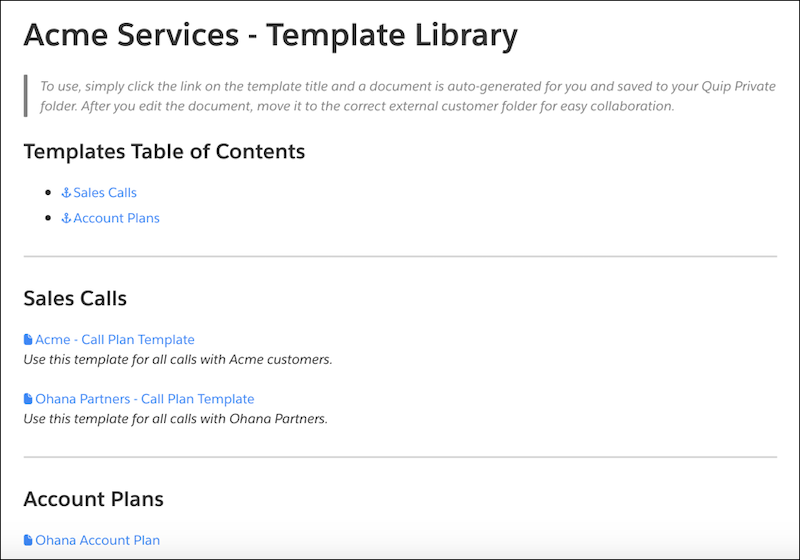Click document icon beside Acme Call Plan Template
Viewport: 800px width, 560px height.
click(x=28, y=340)
